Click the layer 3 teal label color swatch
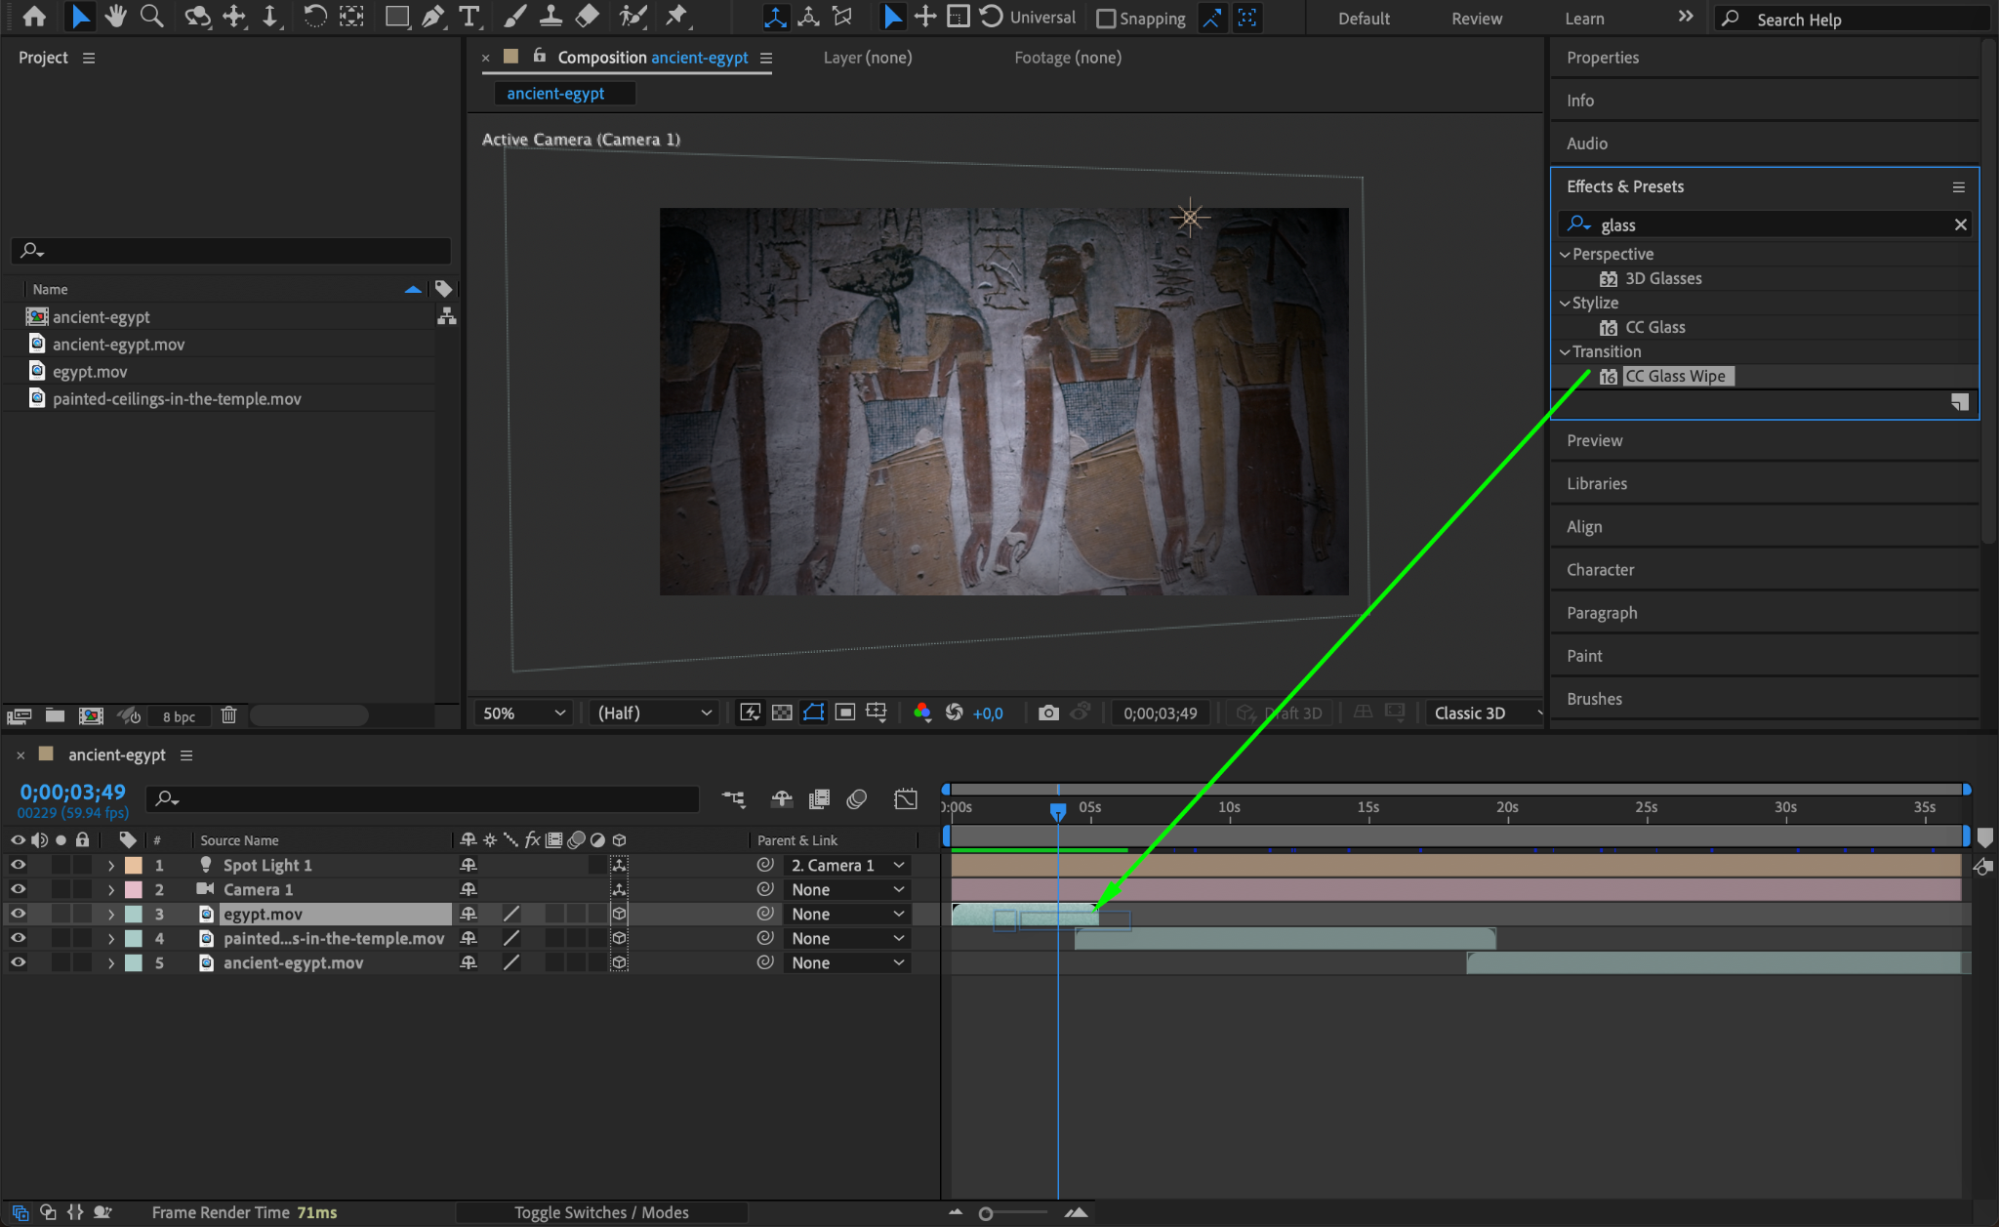Screen dimensions: 1999x1227 tap(133, 914)
